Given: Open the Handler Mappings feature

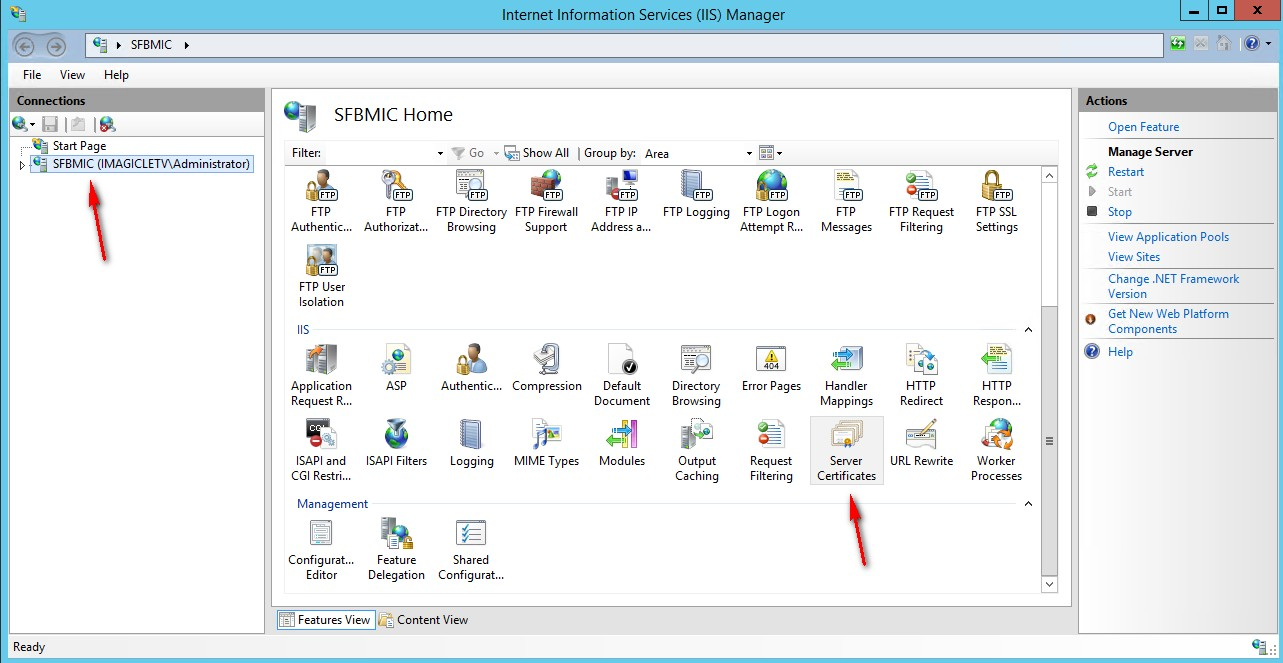Looking at the screenshot, I should 846,375.
